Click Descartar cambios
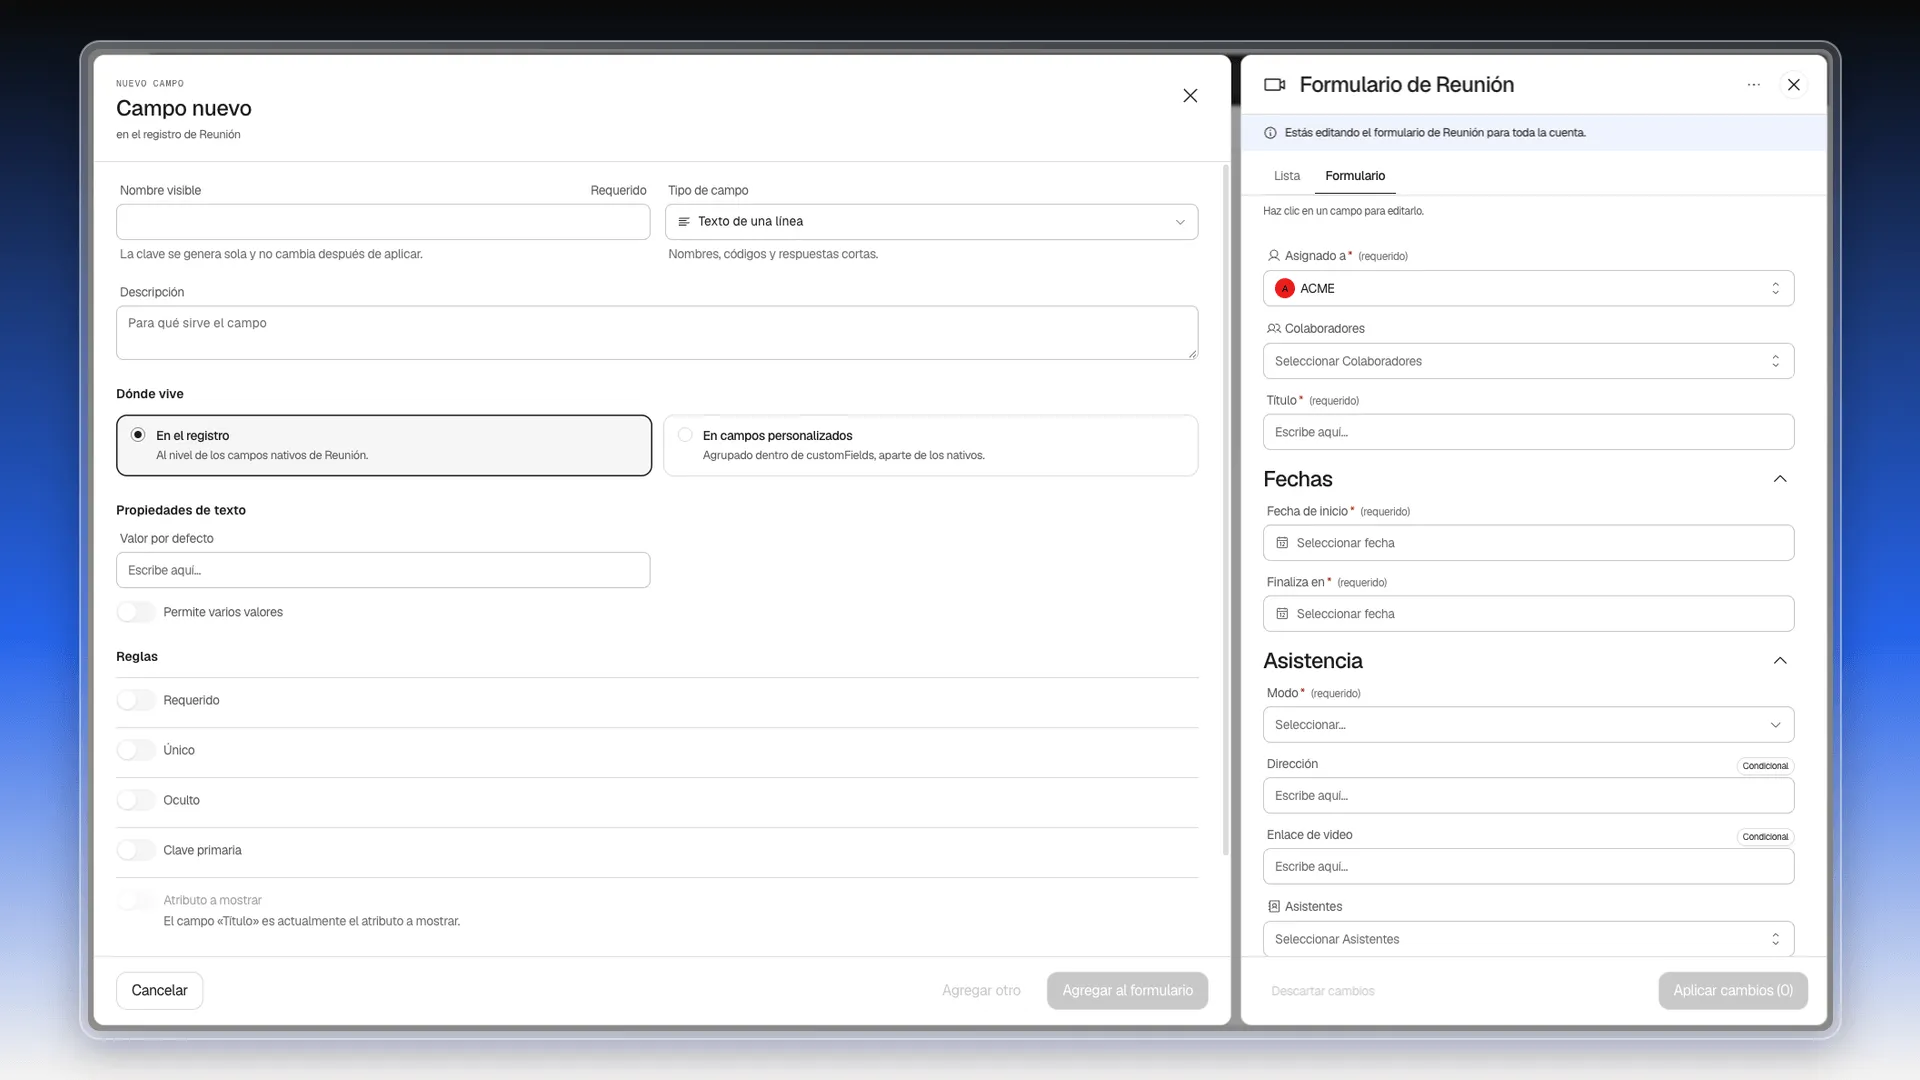 pyautogui.click(x=1323, y=992)
